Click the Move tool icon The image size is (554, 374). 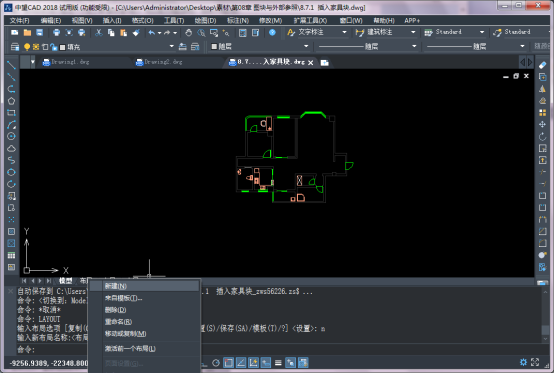(542, 124)
